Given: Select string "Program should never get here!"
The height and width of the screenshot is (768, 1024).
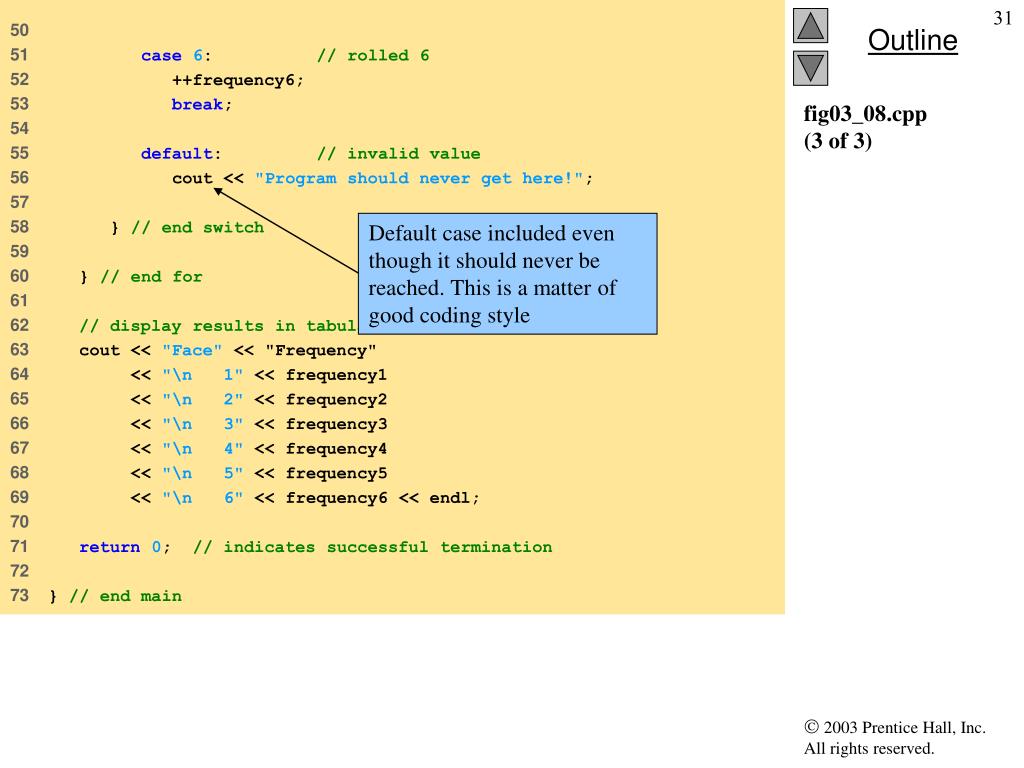Looking at the screenshot, I should pyautogui.click(x=419, y=178).
